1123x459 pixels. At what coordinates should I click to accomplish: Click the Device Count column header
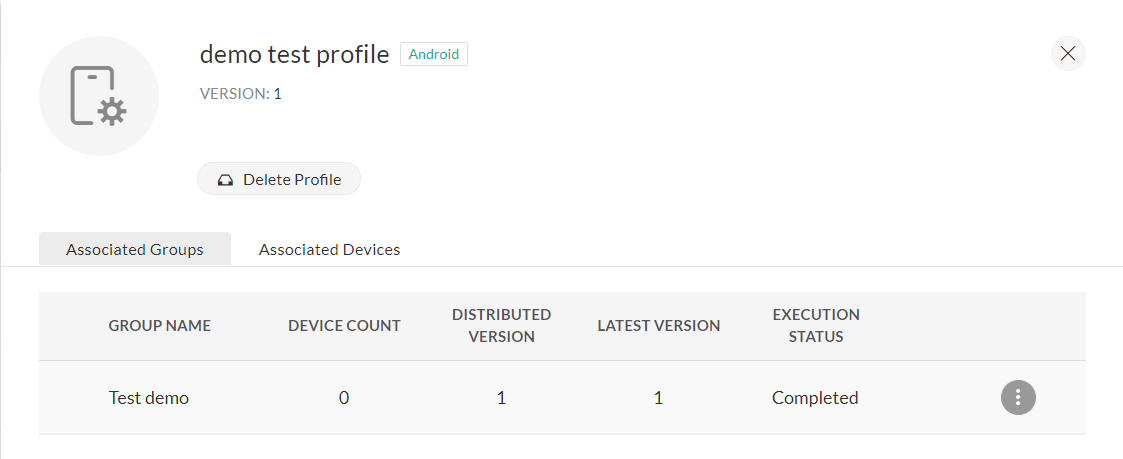(x=344, y=325)
